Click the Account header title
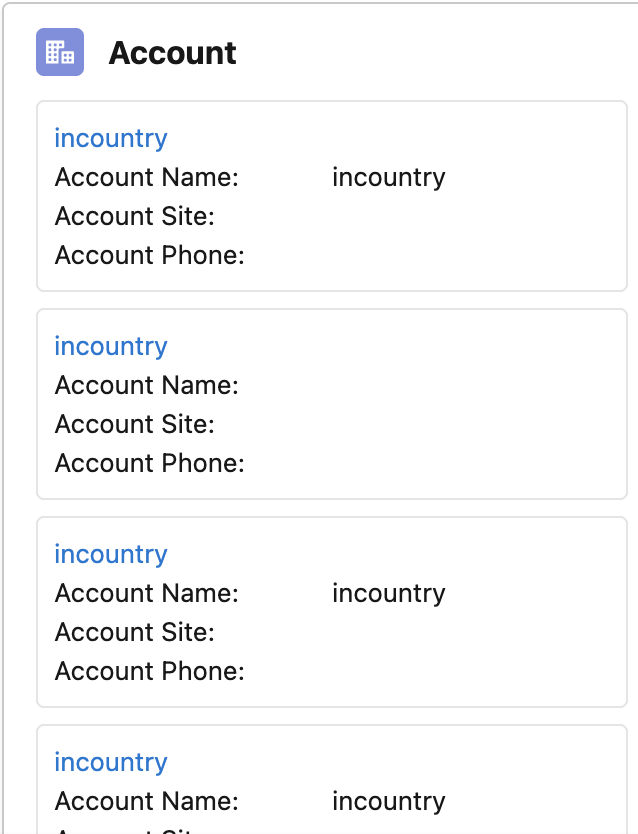Screen dimensions: 638x834 pos(172,53)
